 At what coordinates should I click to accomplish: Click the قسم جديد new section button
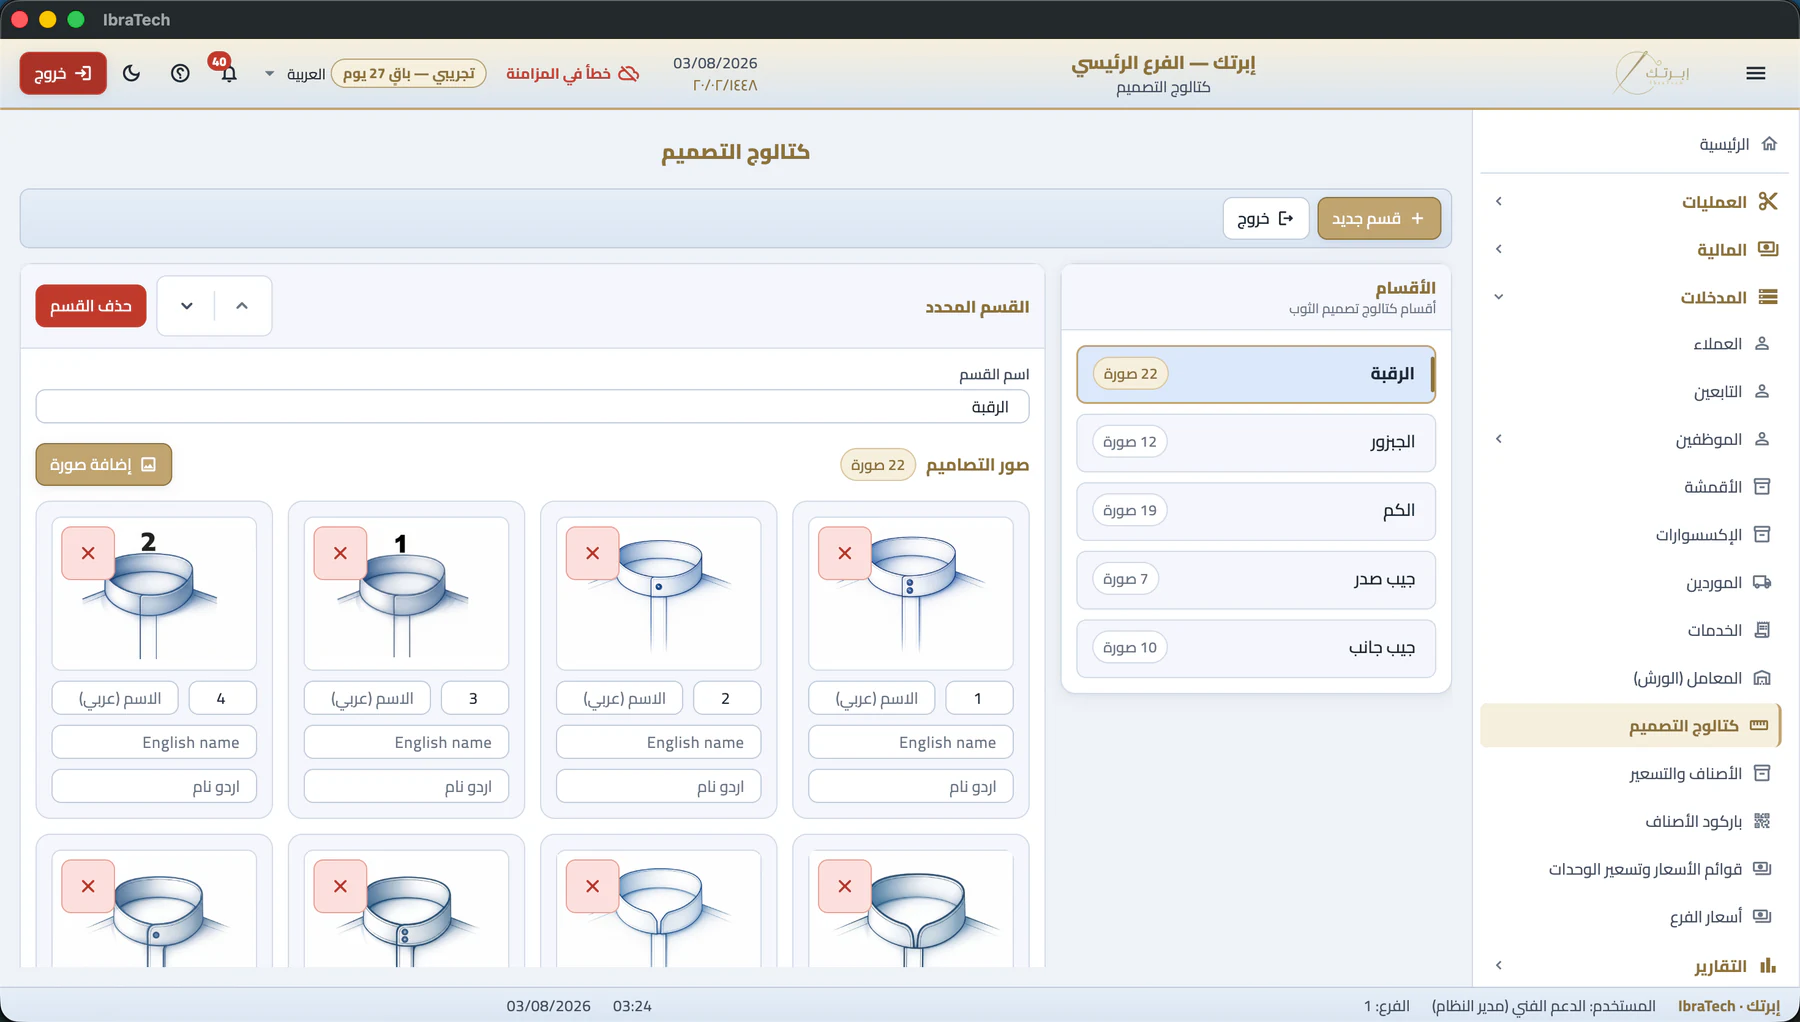[1379, 218]
